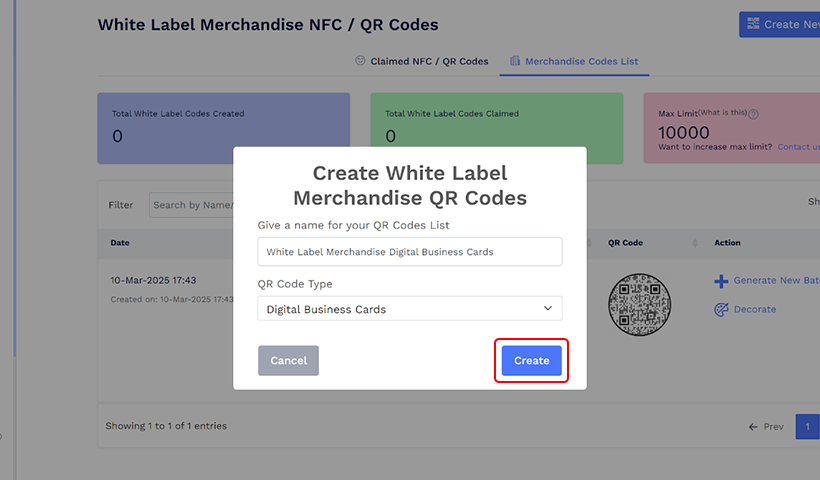Click the help icon beside Max Limit
Viewport: 820px width, 480px height.
click(x=753, y=114)
